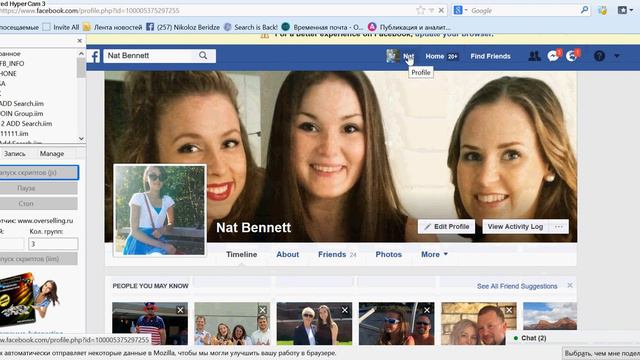Click the Кол. групп input field
Viewport: 640px width, 360px height.
53,244
